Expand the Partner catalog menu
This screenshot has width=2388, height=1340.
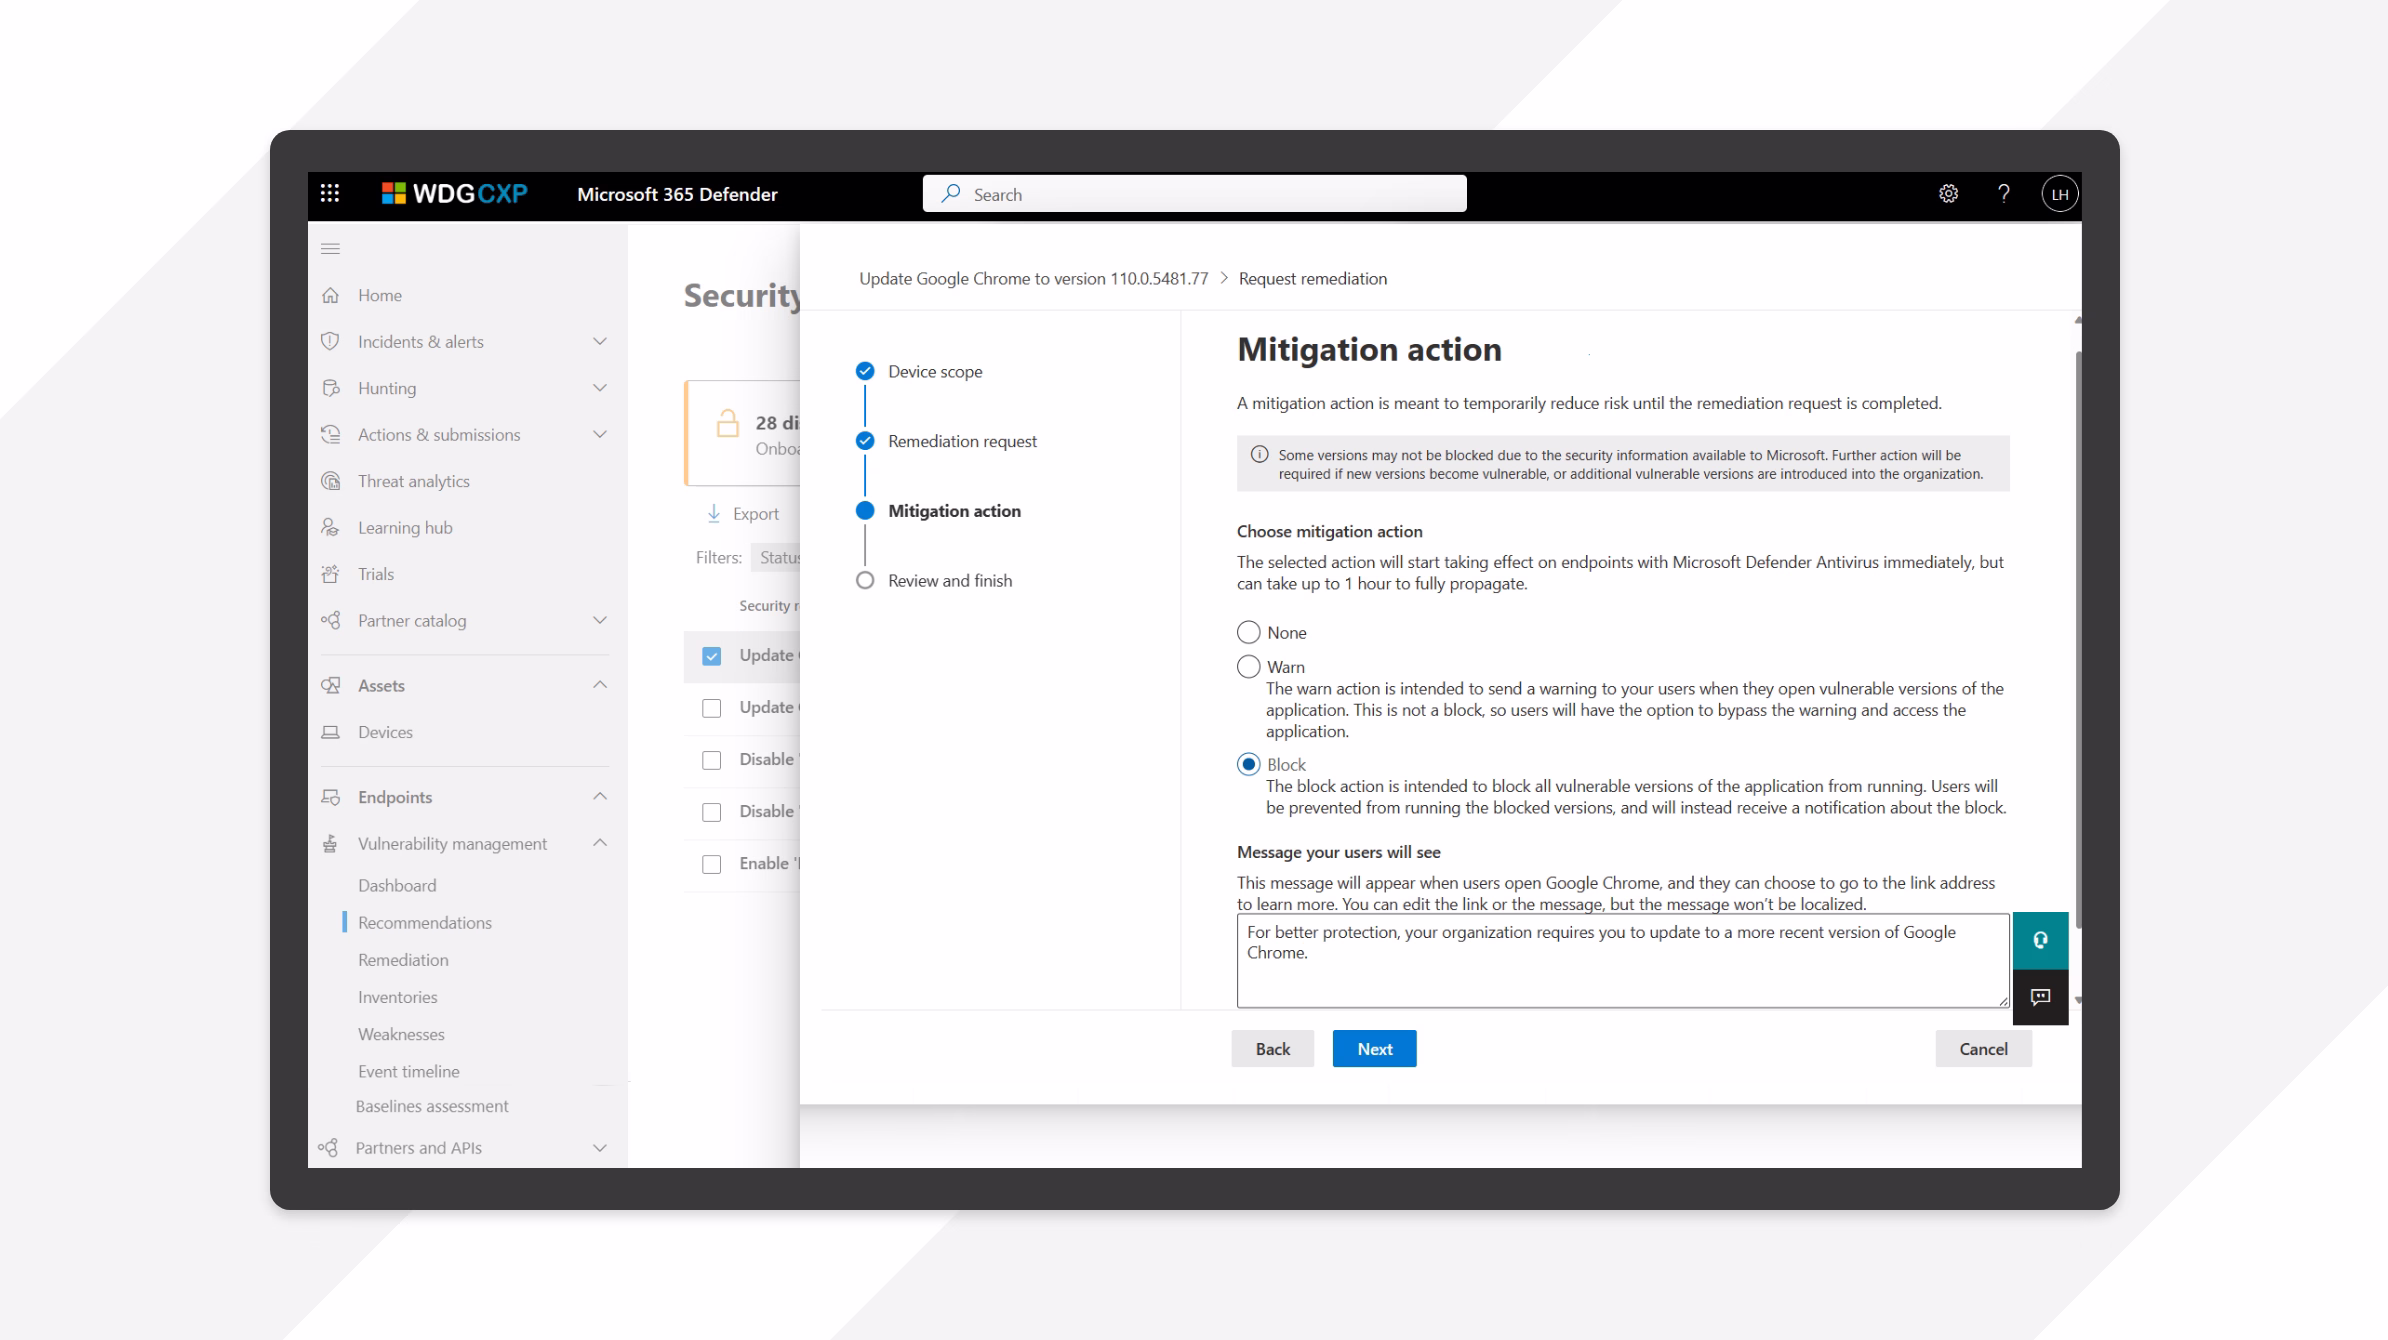coord(599,620)
